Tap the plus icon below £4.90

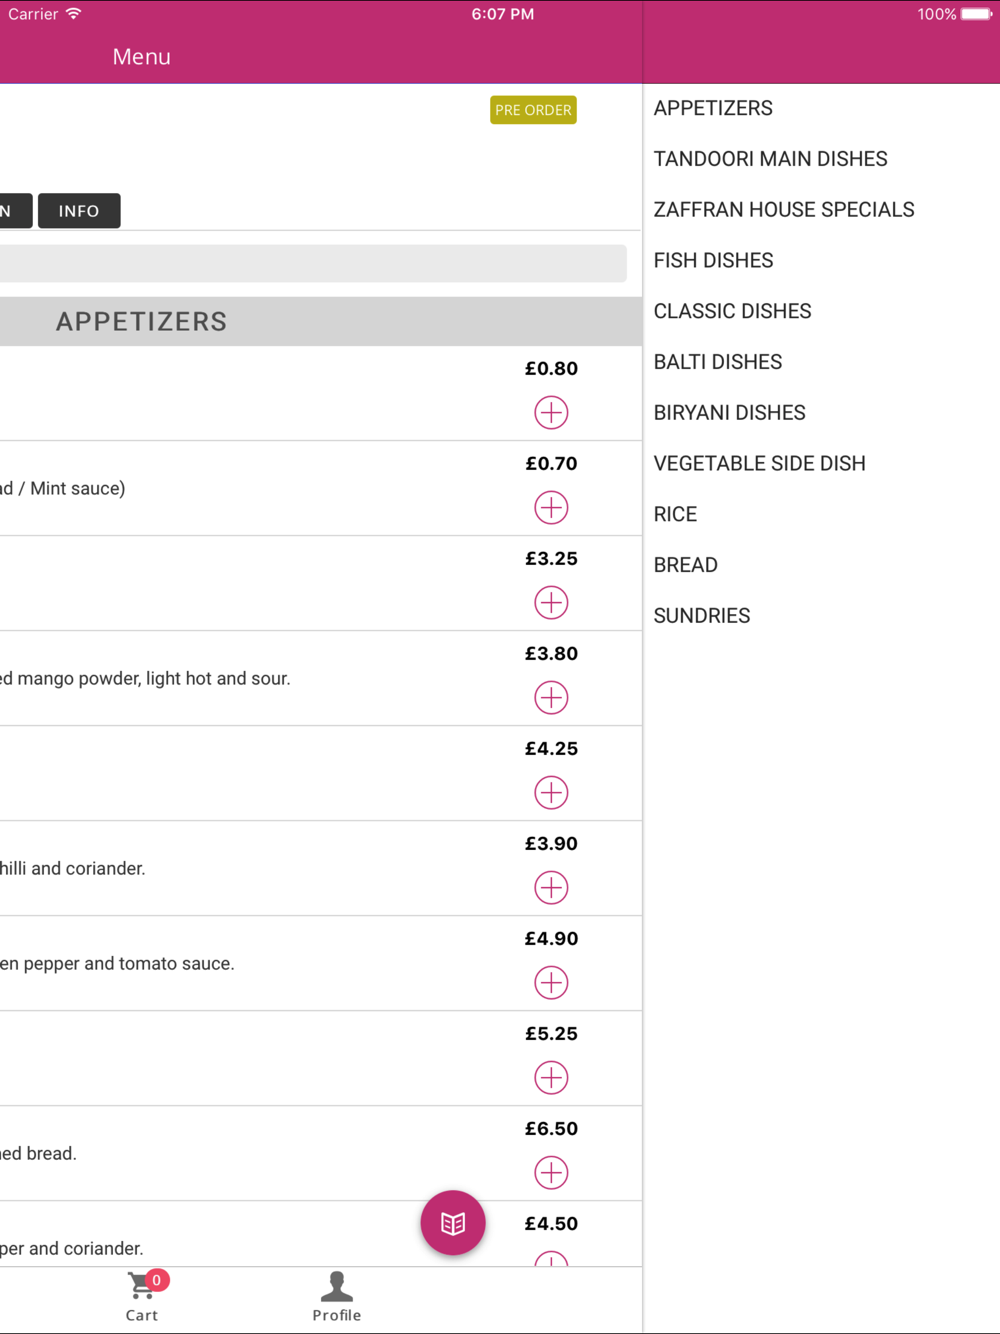pos(551,982)
